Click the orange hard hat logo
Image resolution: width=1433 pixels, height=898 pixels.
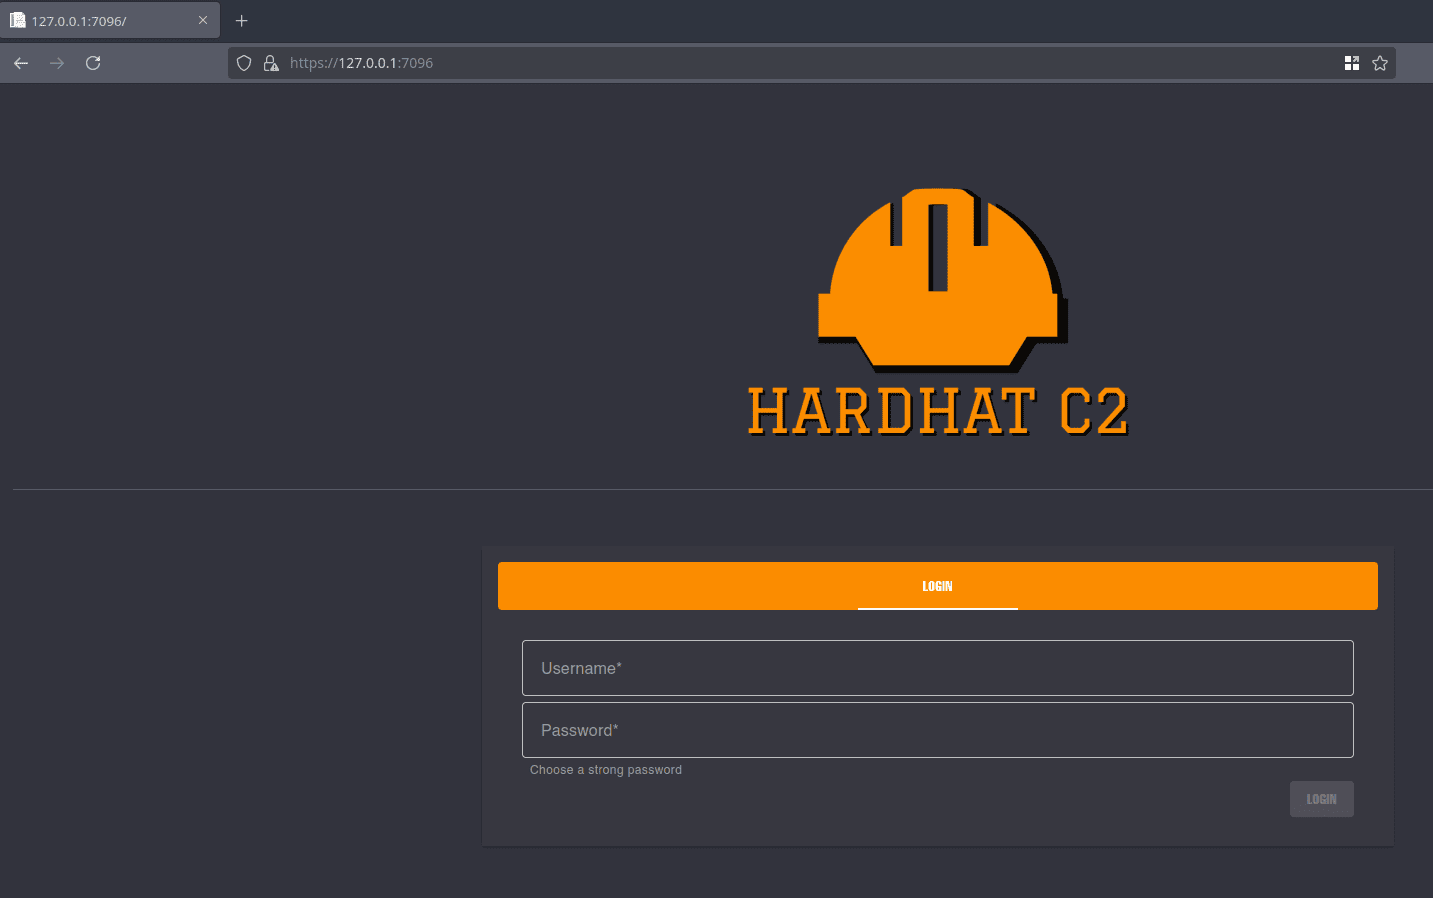coord(940,278)
